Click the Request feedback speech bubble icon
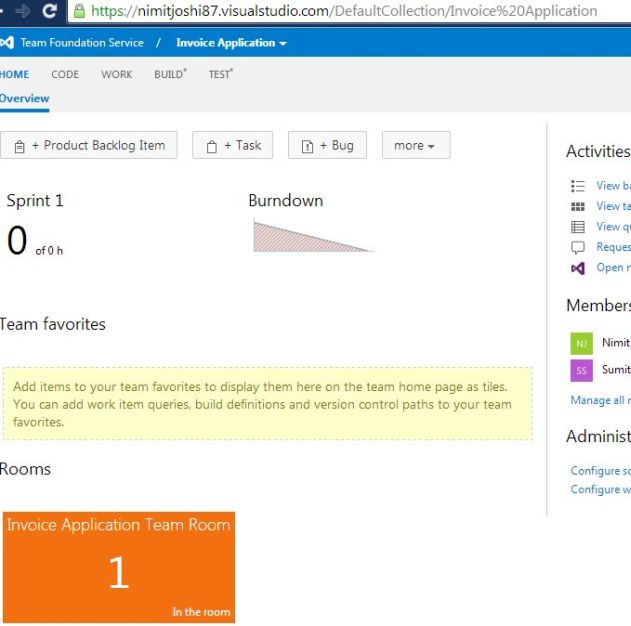This screenshot has width=631, height=626. tap(577, 247)
